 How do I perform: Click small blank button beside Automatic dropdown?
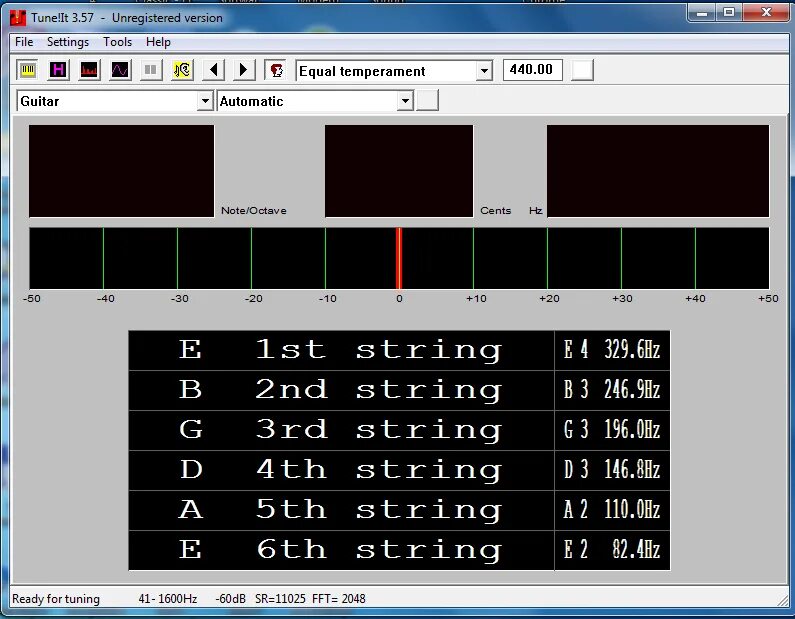pos(427,100)
